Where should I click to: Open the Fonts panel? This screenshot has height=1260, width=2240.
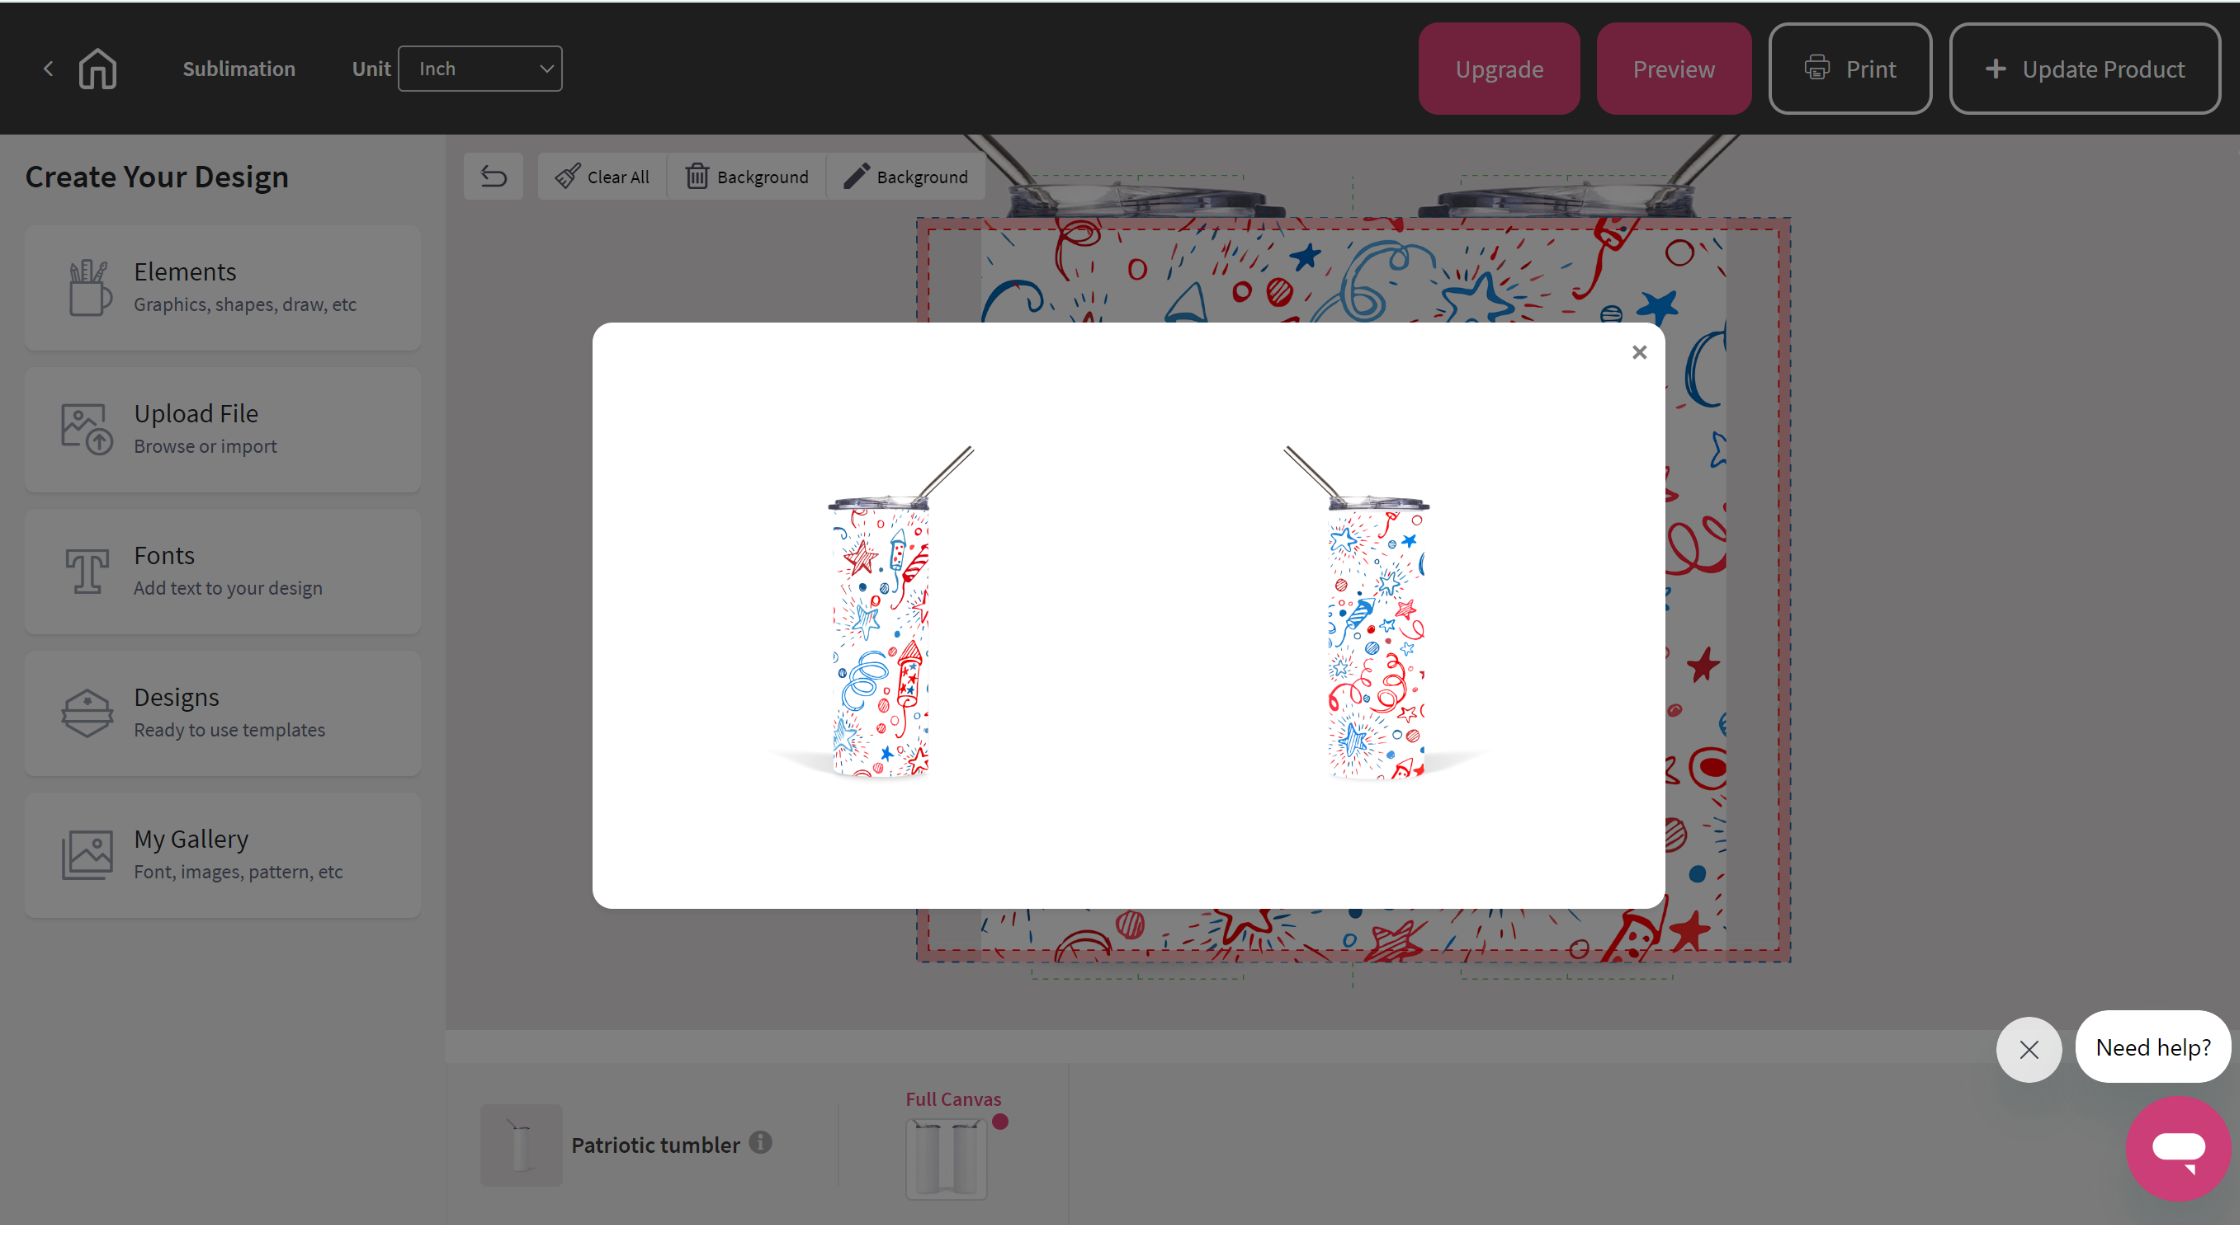223,572
